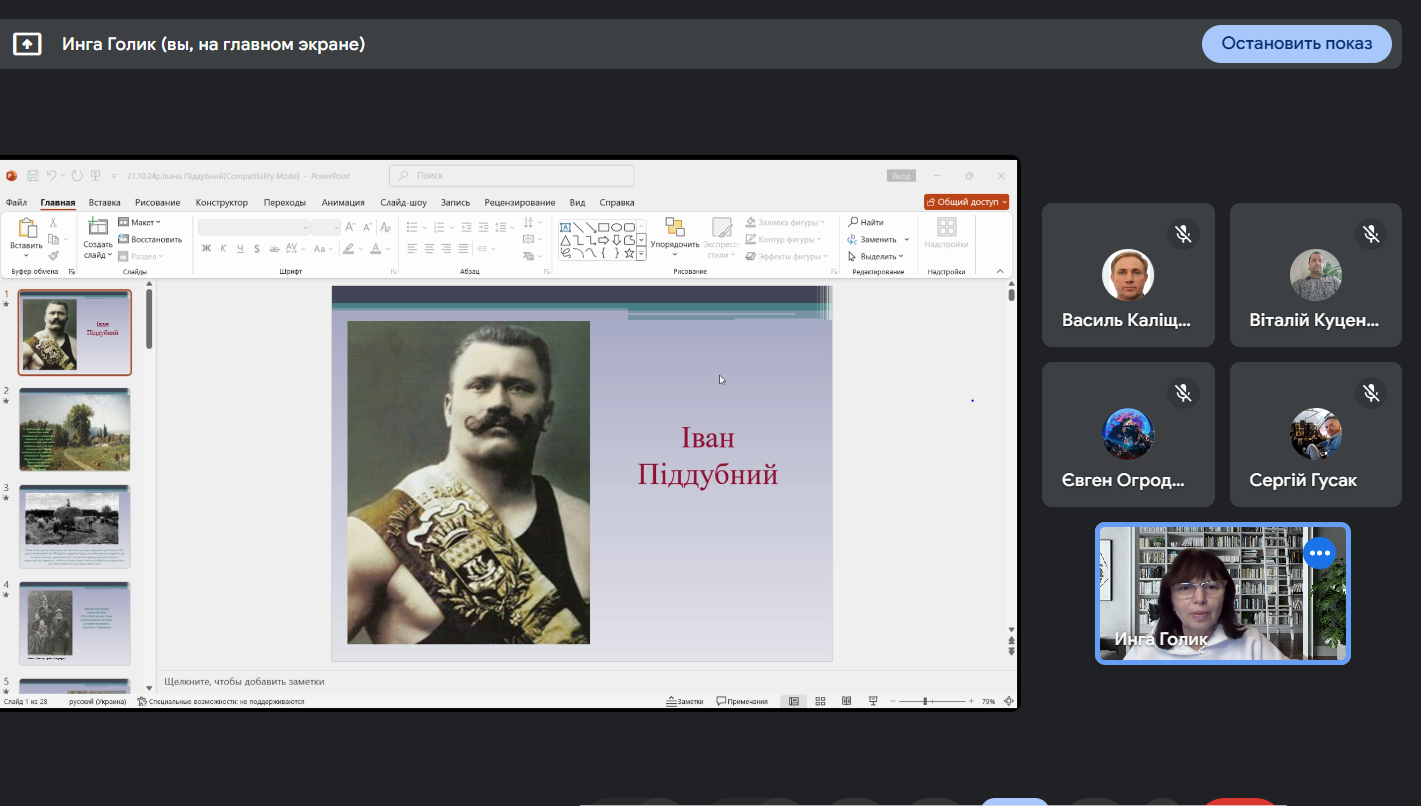This screenshot has width=1421, height=806.
Task: Switch to slide sorter view icon
Action: click(x=820, y=701)
